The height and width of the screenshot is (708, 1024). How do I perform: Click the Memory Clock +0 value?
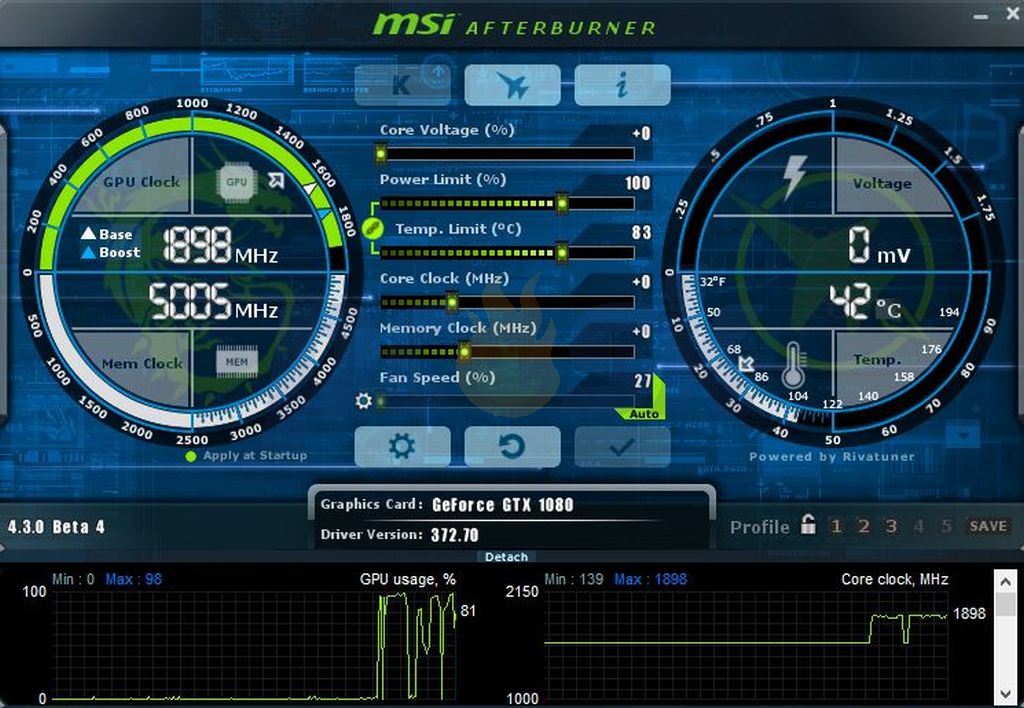(x=641, y=331)
